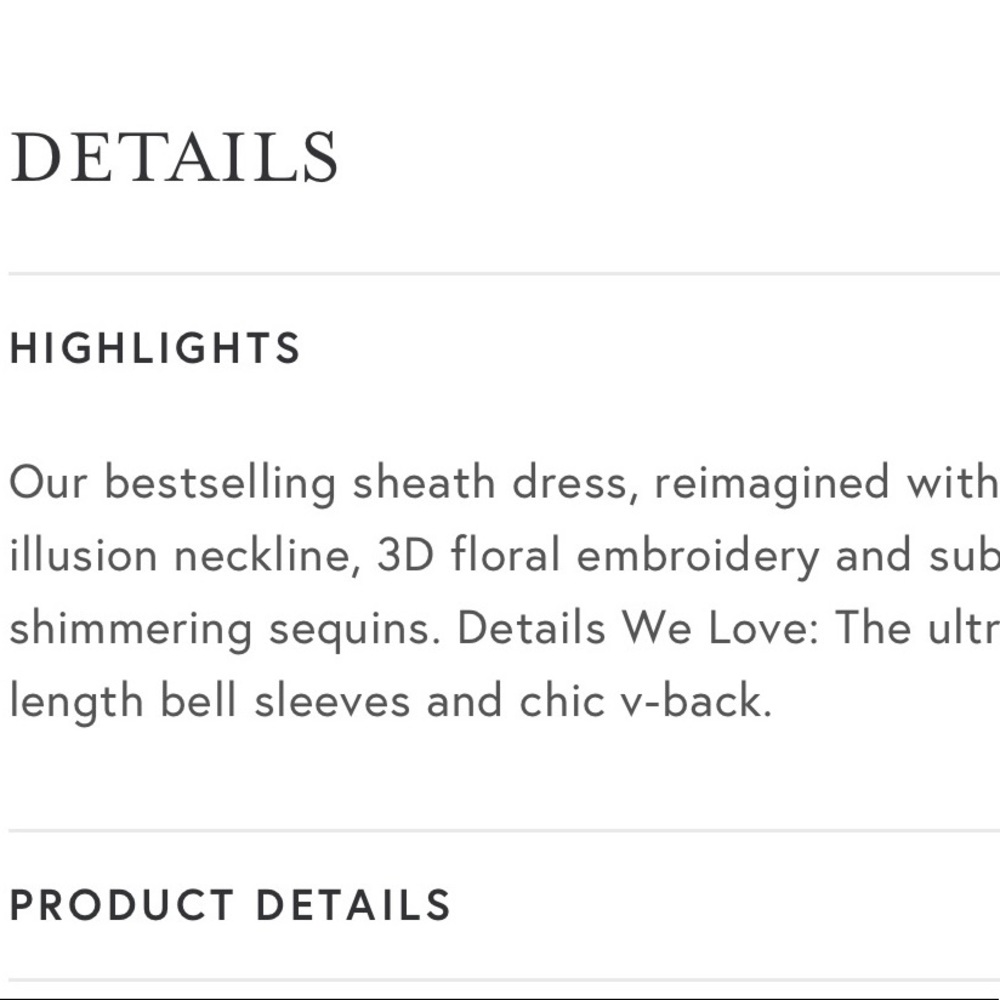
Task: Click the line "length bell sleeves and chic v-back."
Action: [x=391, y=701]
